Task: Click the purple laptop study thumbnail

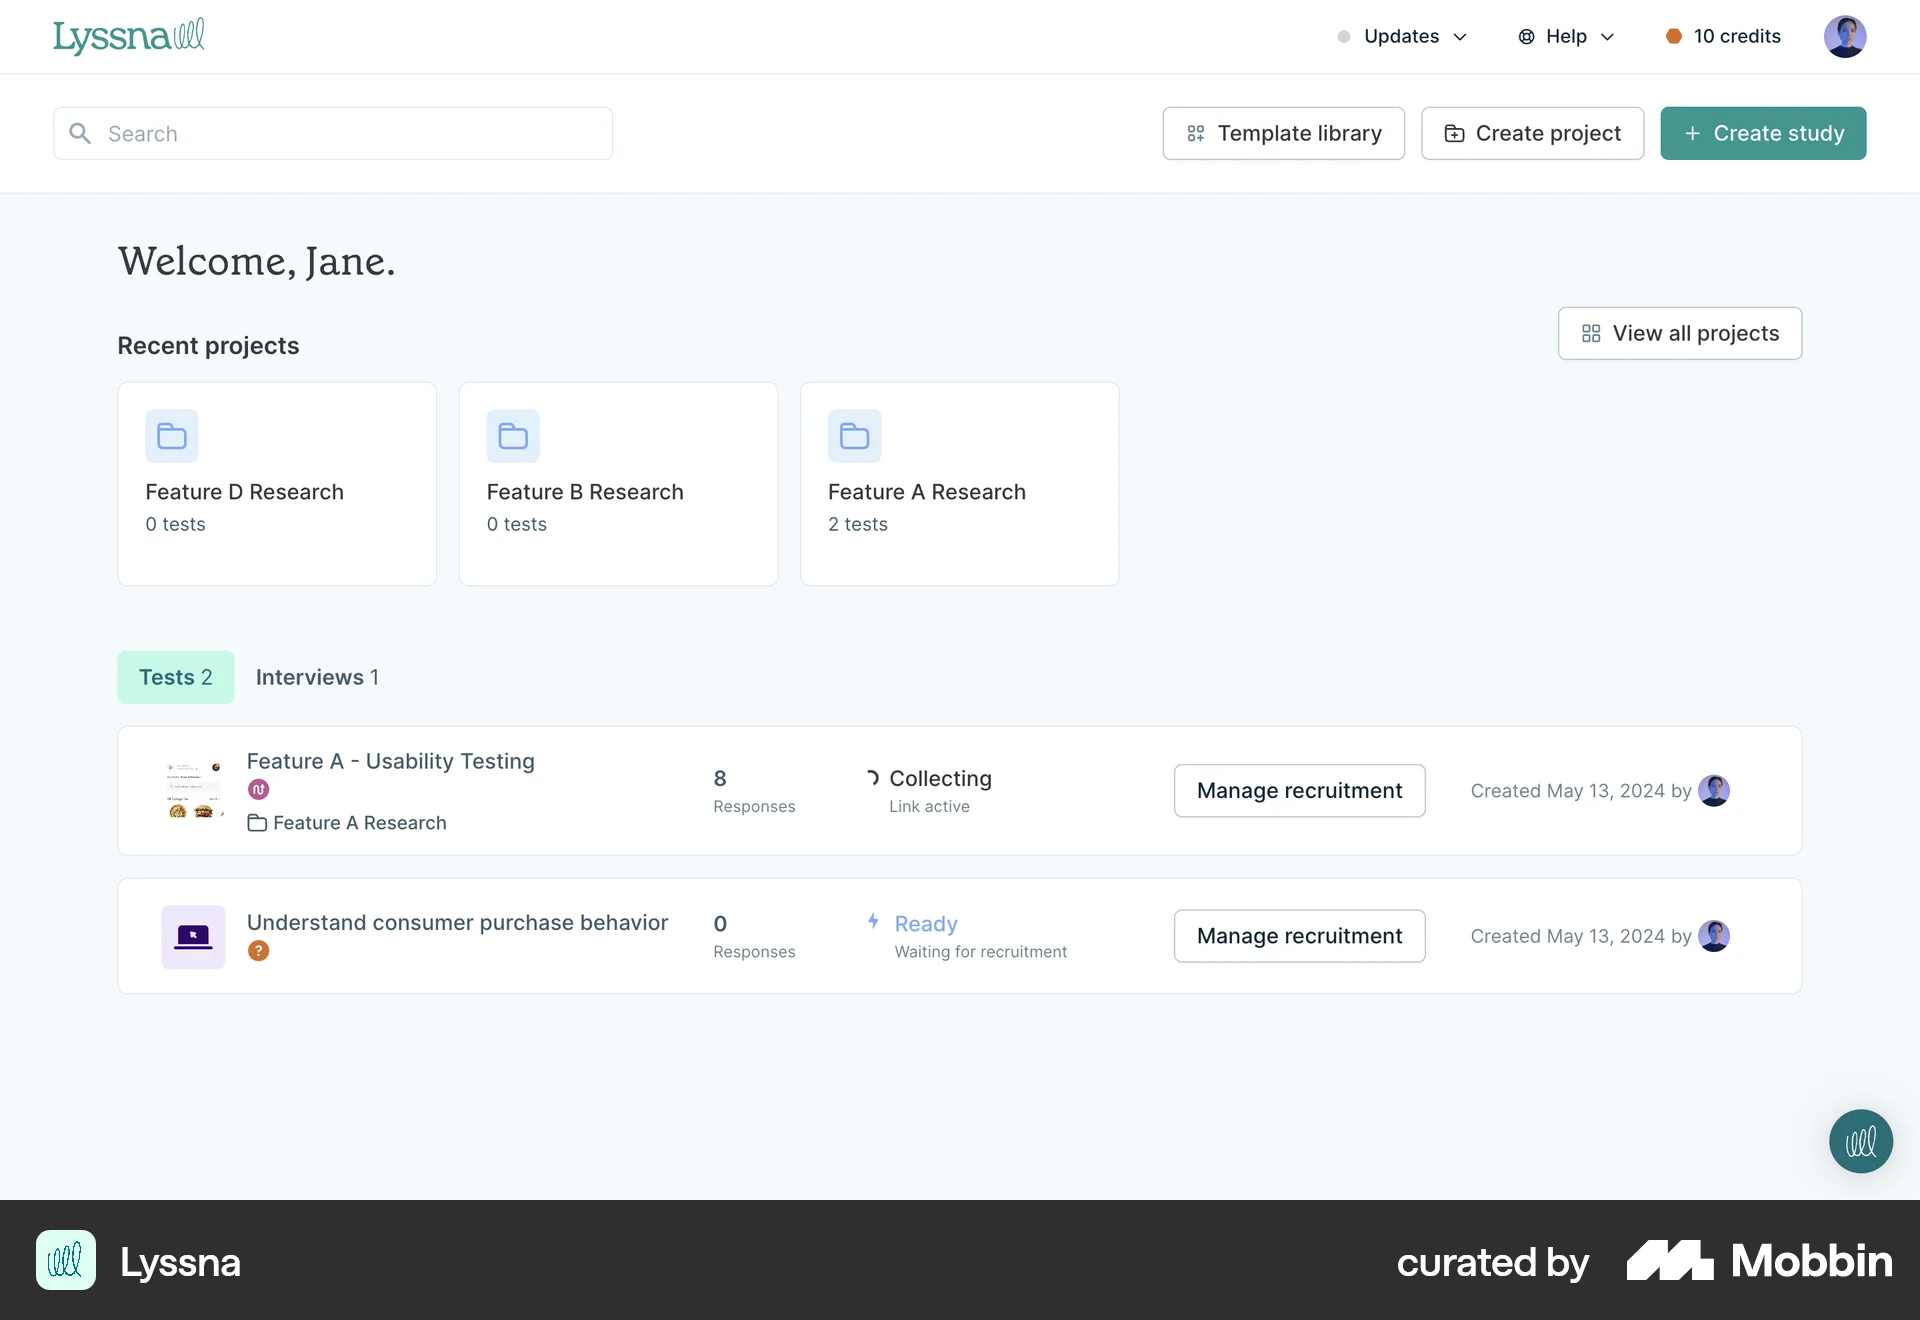Action: 193,937
